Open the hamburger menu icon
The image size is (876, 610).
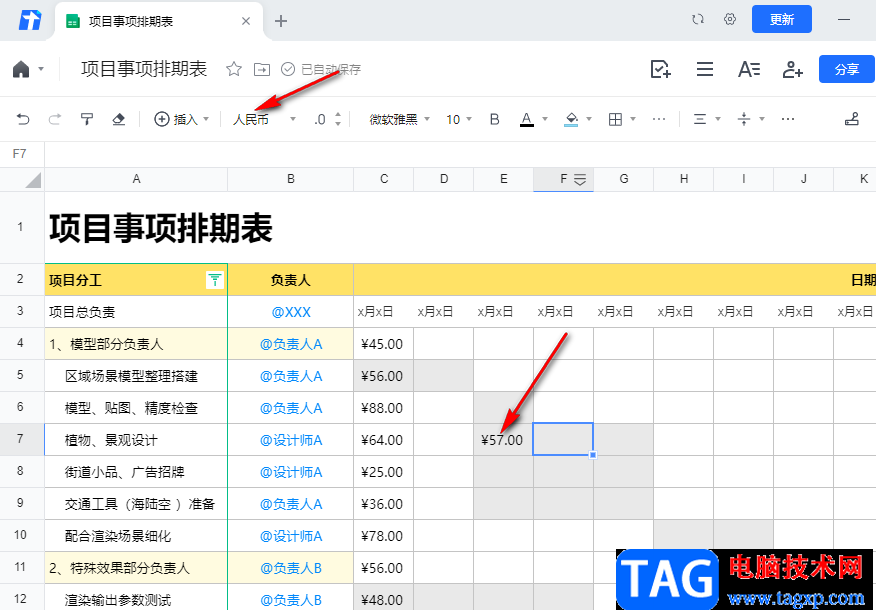click(705, 69)
